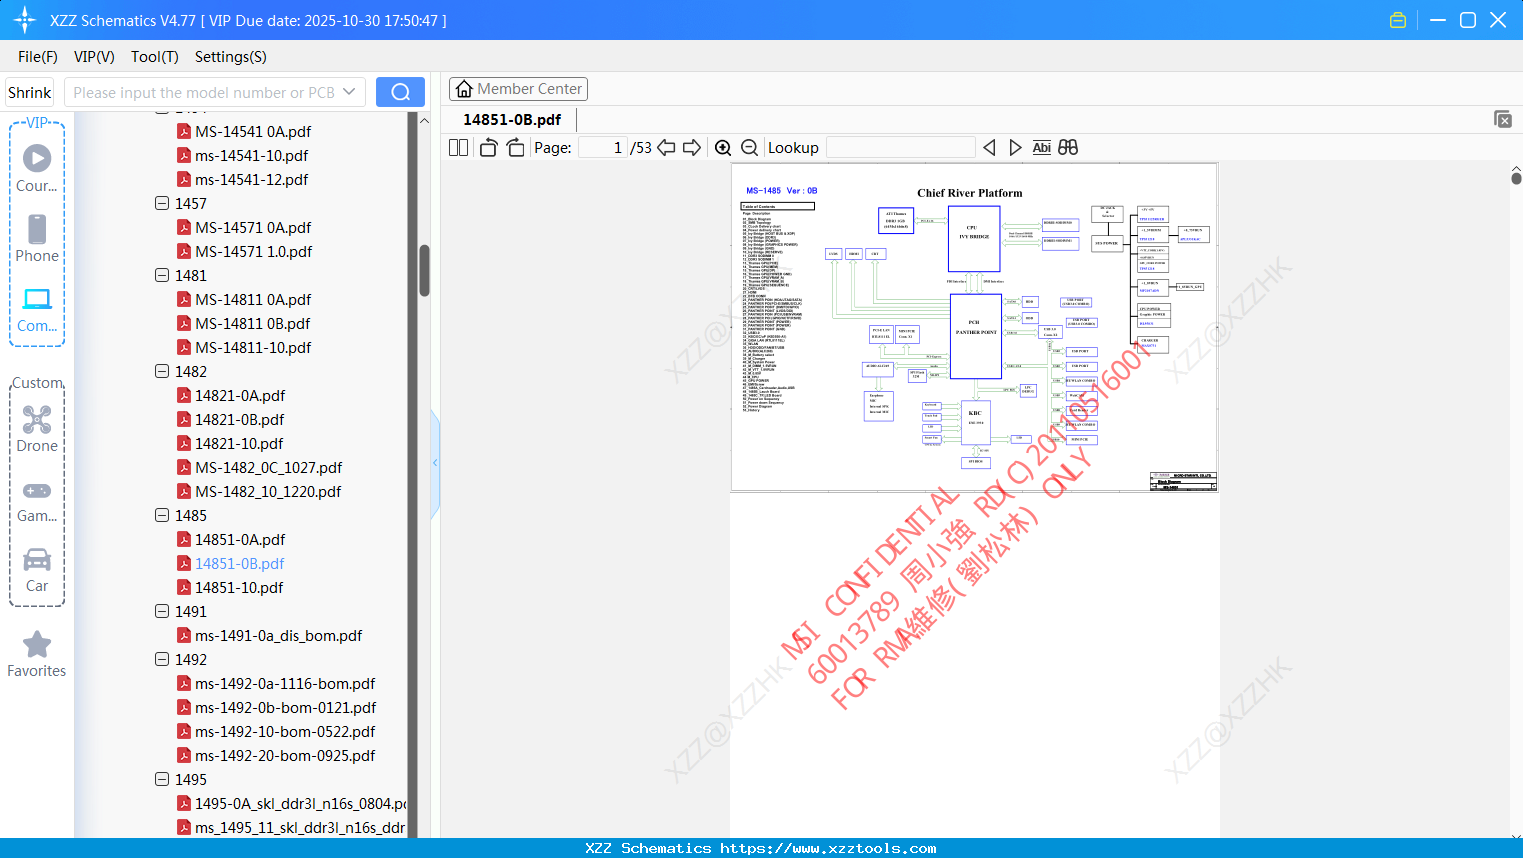Click the page number field
The height and width of the screenshot is (858, 1523).
pyautogui.click(x=603, y=148)
